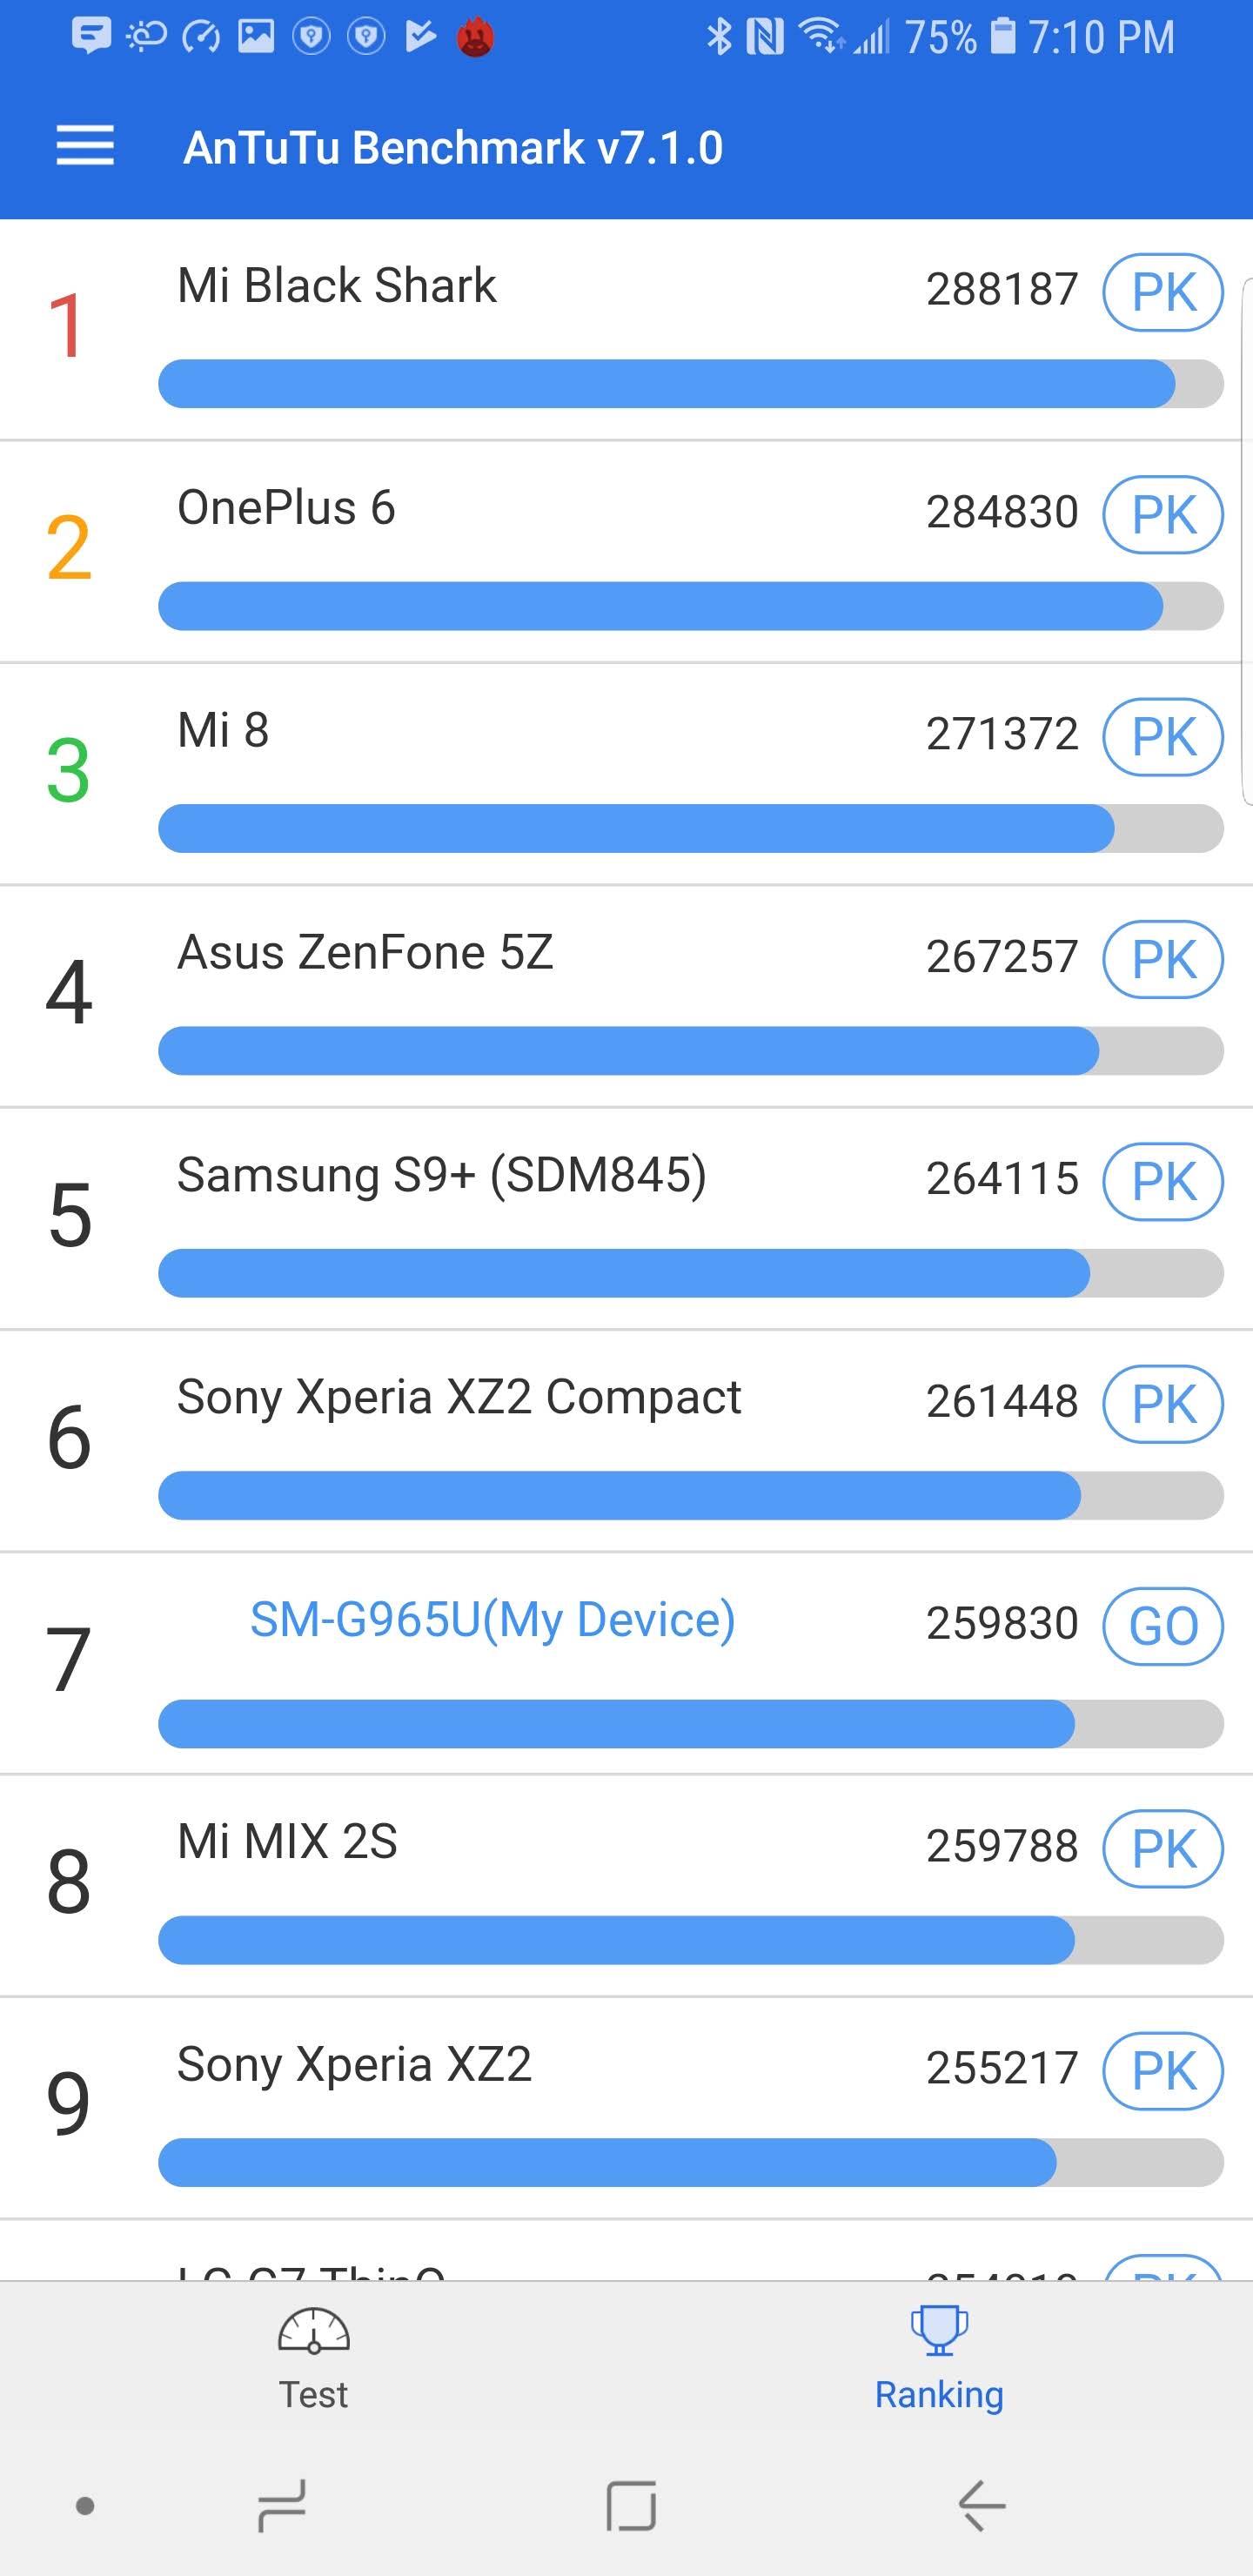Image resolution: width=1253 pixels, height=2576 pixels.
Task: Tap GO button for SM-G965U device
Action: point(1163,1626)
